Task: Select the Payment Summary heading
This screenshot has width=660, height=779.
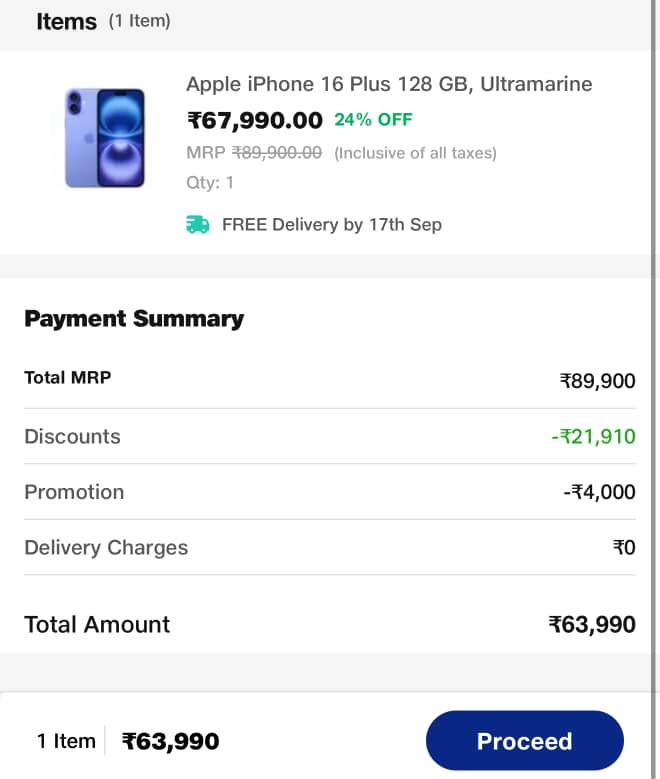Action: 134,319
